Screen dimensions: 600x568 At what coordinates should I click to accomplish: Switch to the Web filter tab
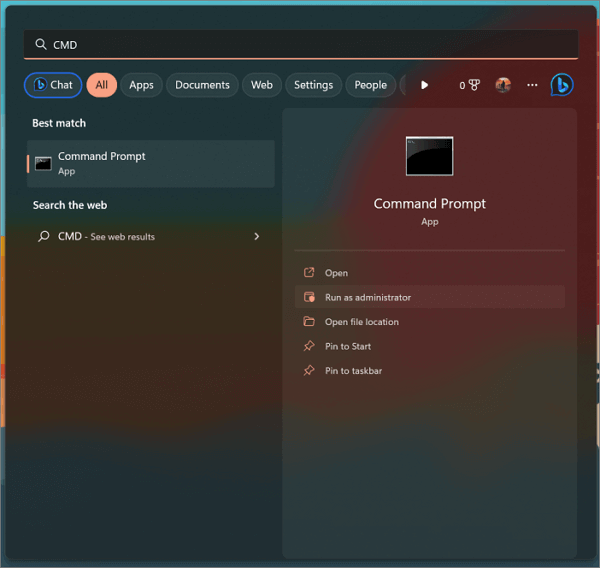pos(262,85)
